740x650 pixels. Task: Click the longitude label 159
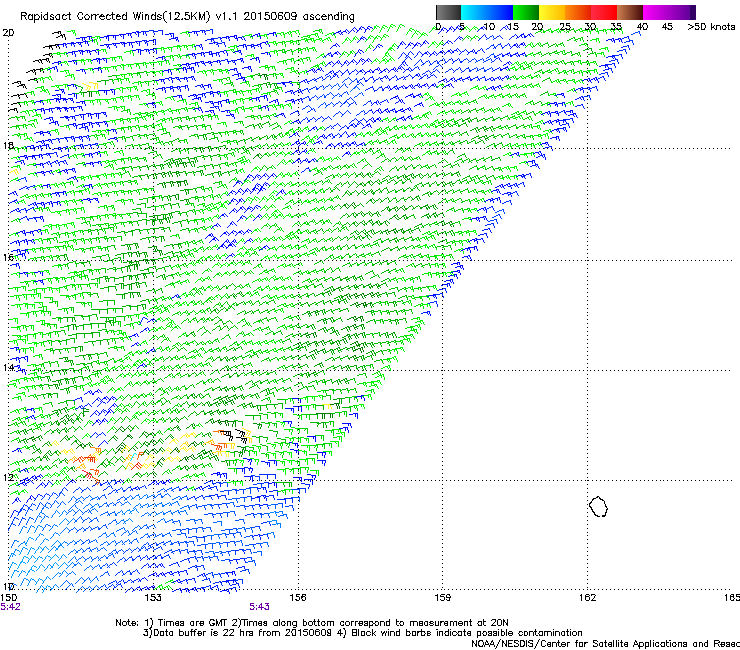pos(443,598)
